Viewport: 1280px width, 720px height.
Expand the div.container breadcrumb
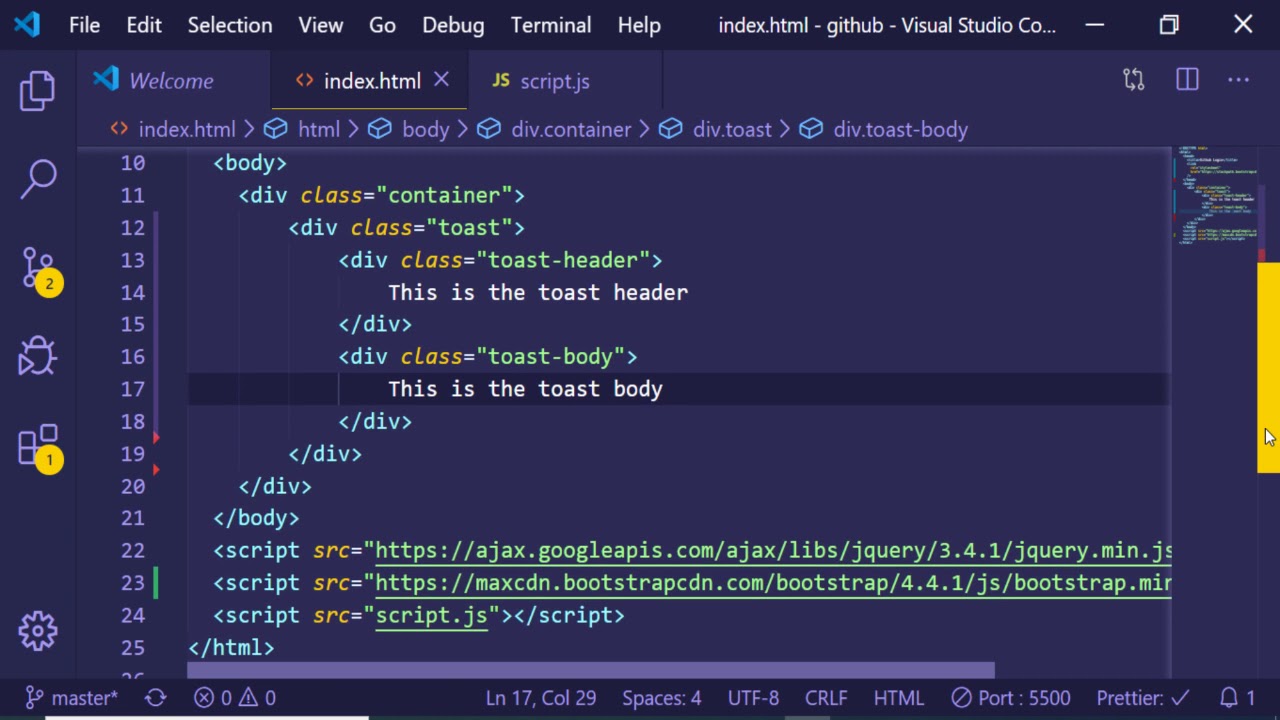coord(570,129)
